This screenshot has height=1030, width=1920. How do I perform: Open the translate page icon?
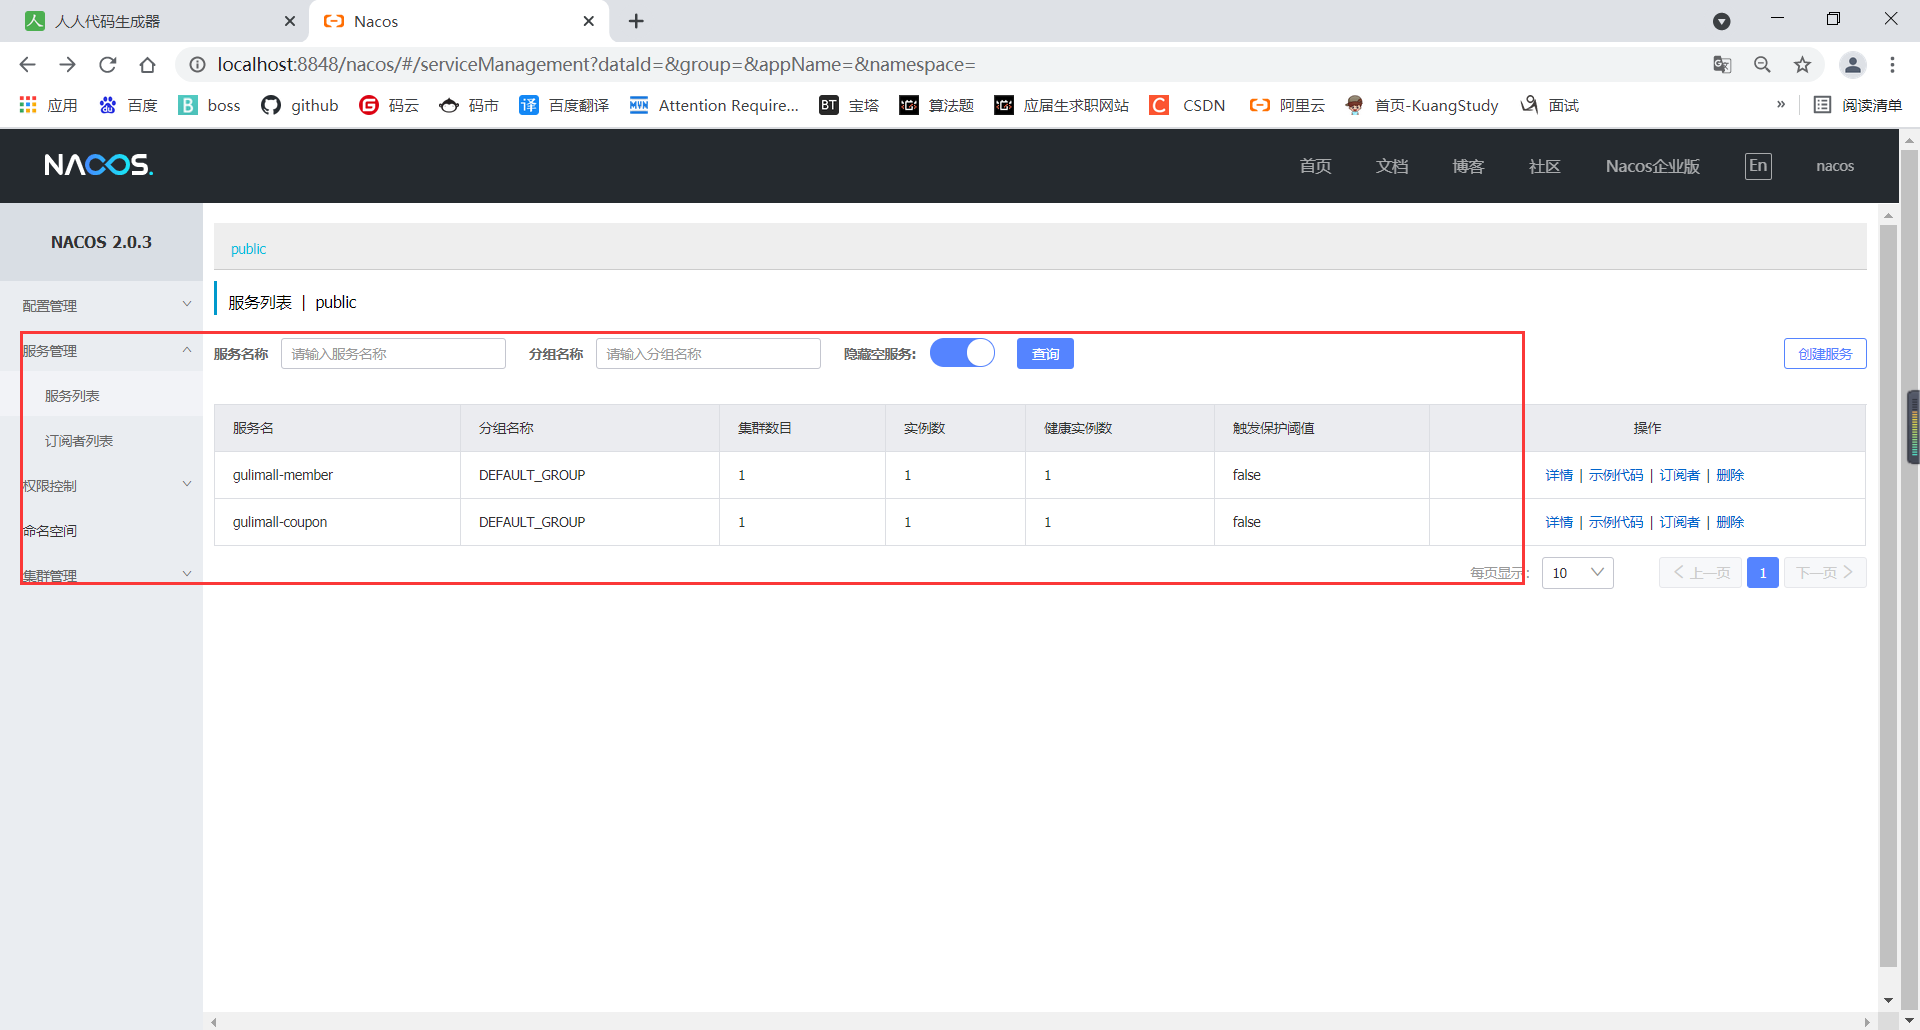click(x=1722, y=65)
